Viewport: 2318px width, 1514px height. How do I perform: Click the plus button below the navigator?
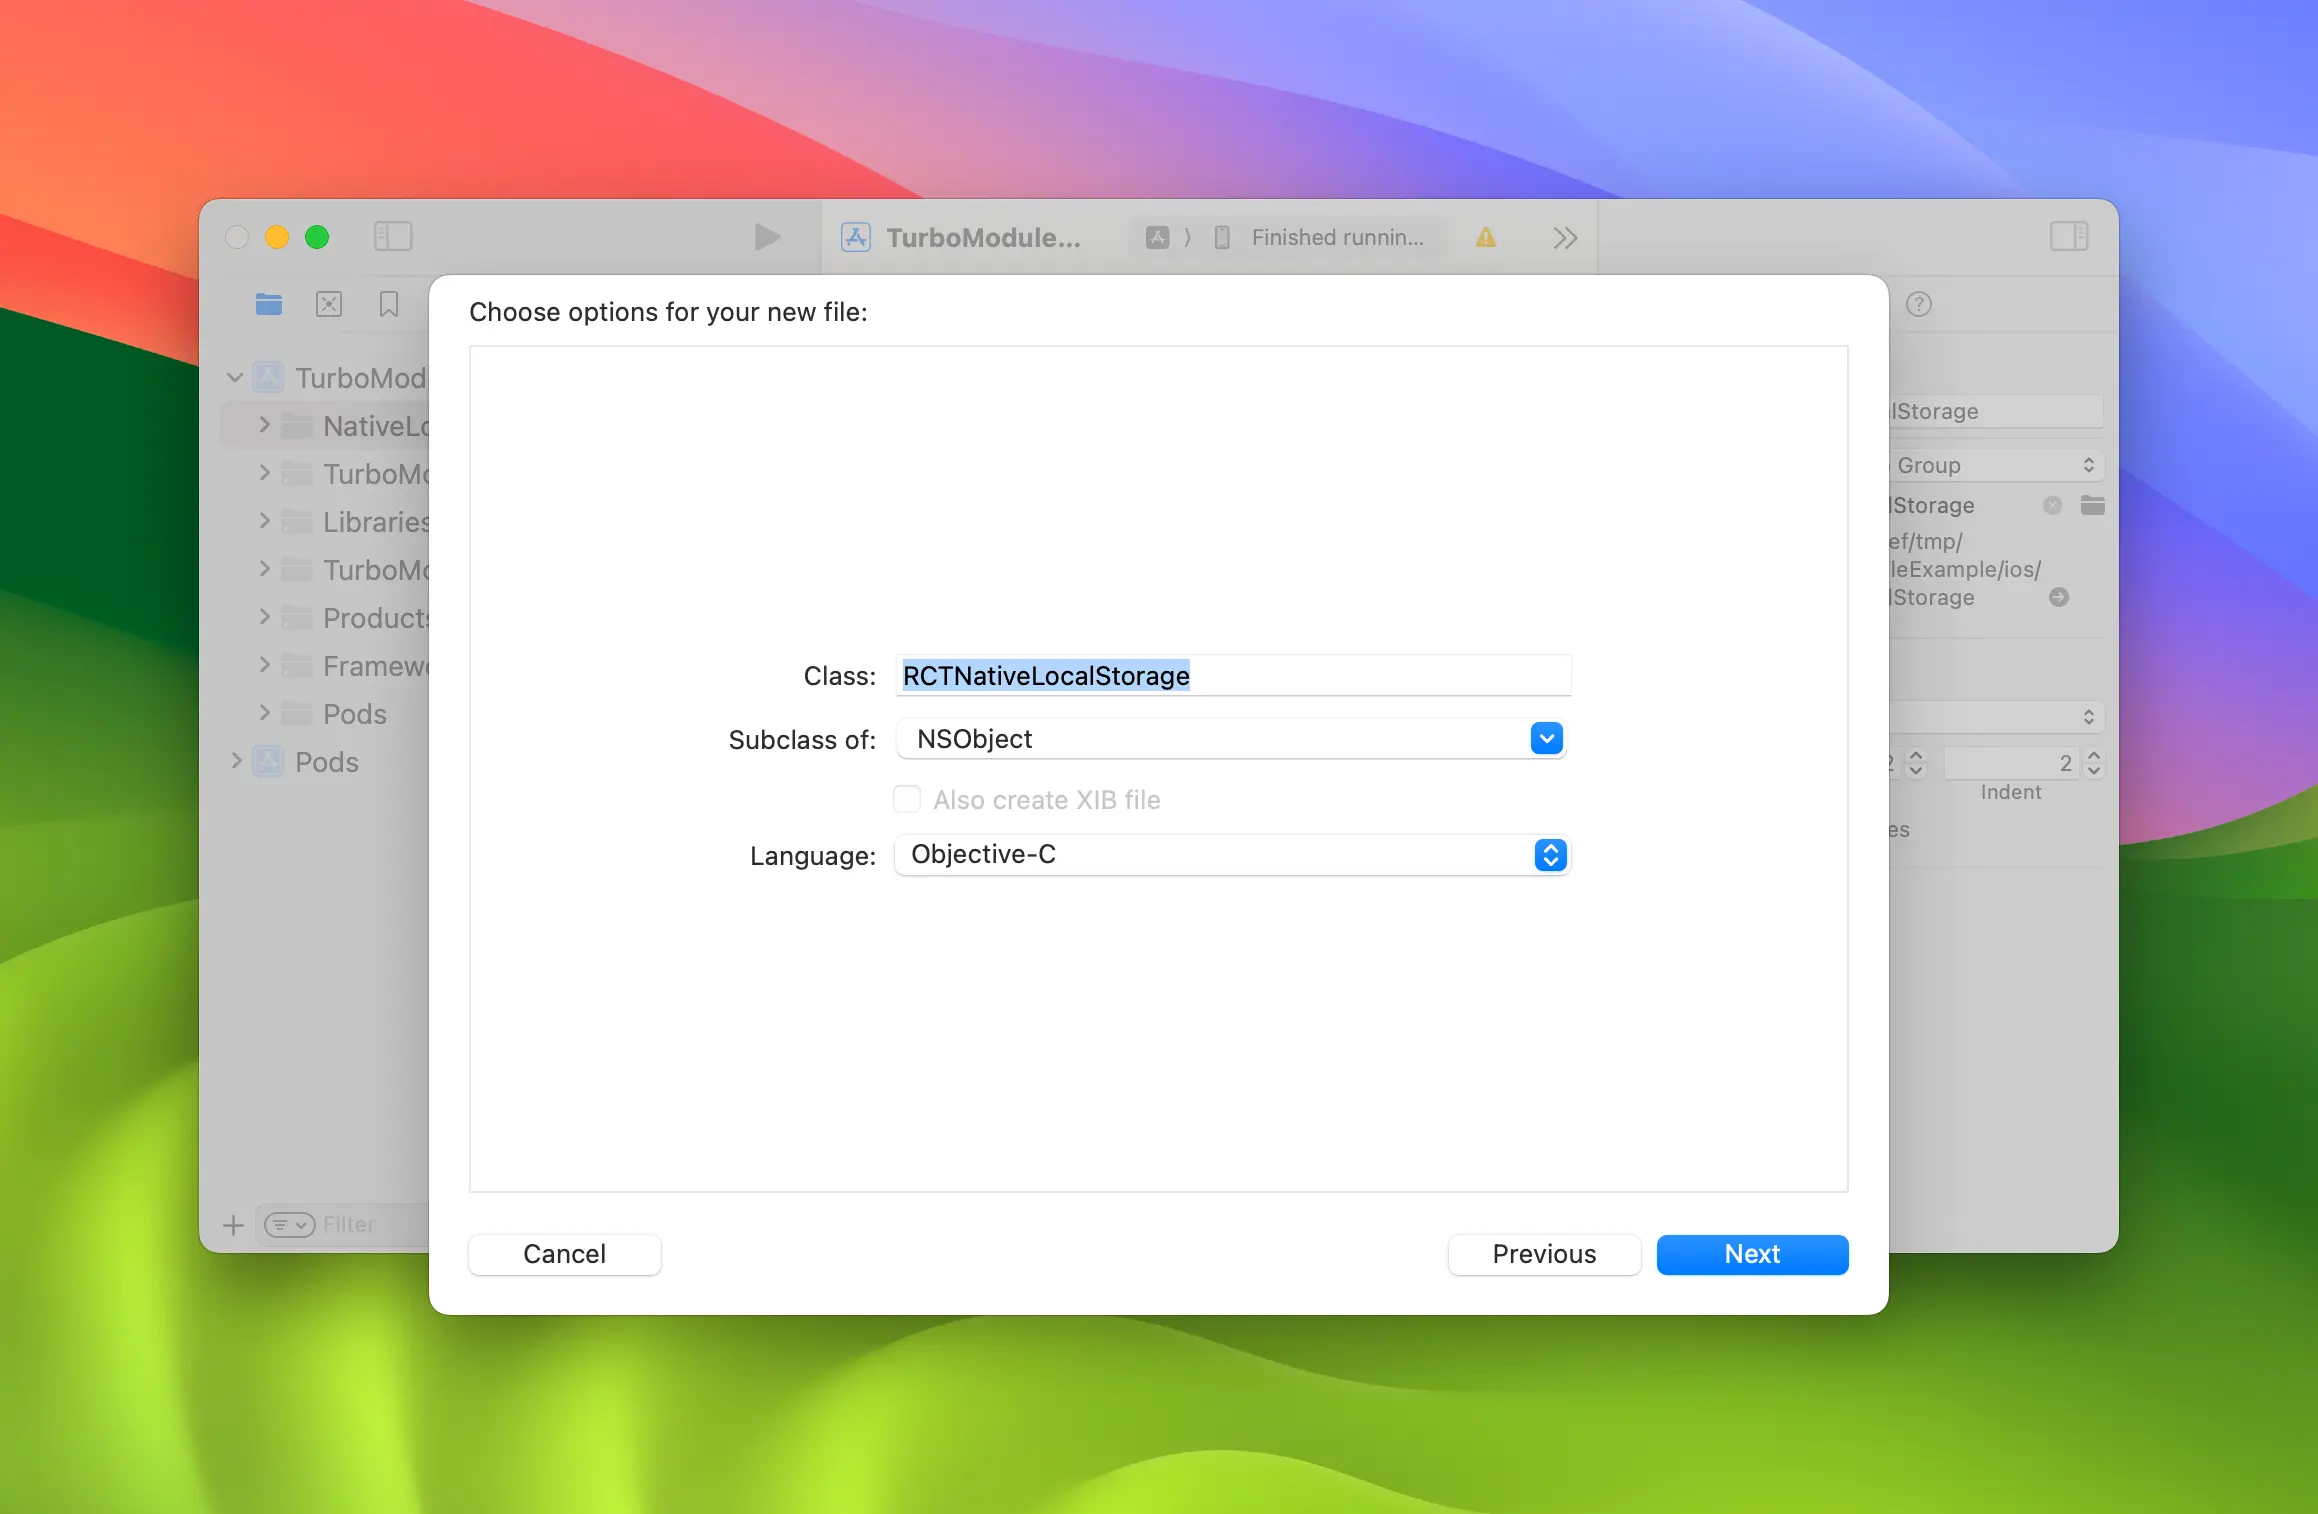[x=232, y=1225]
